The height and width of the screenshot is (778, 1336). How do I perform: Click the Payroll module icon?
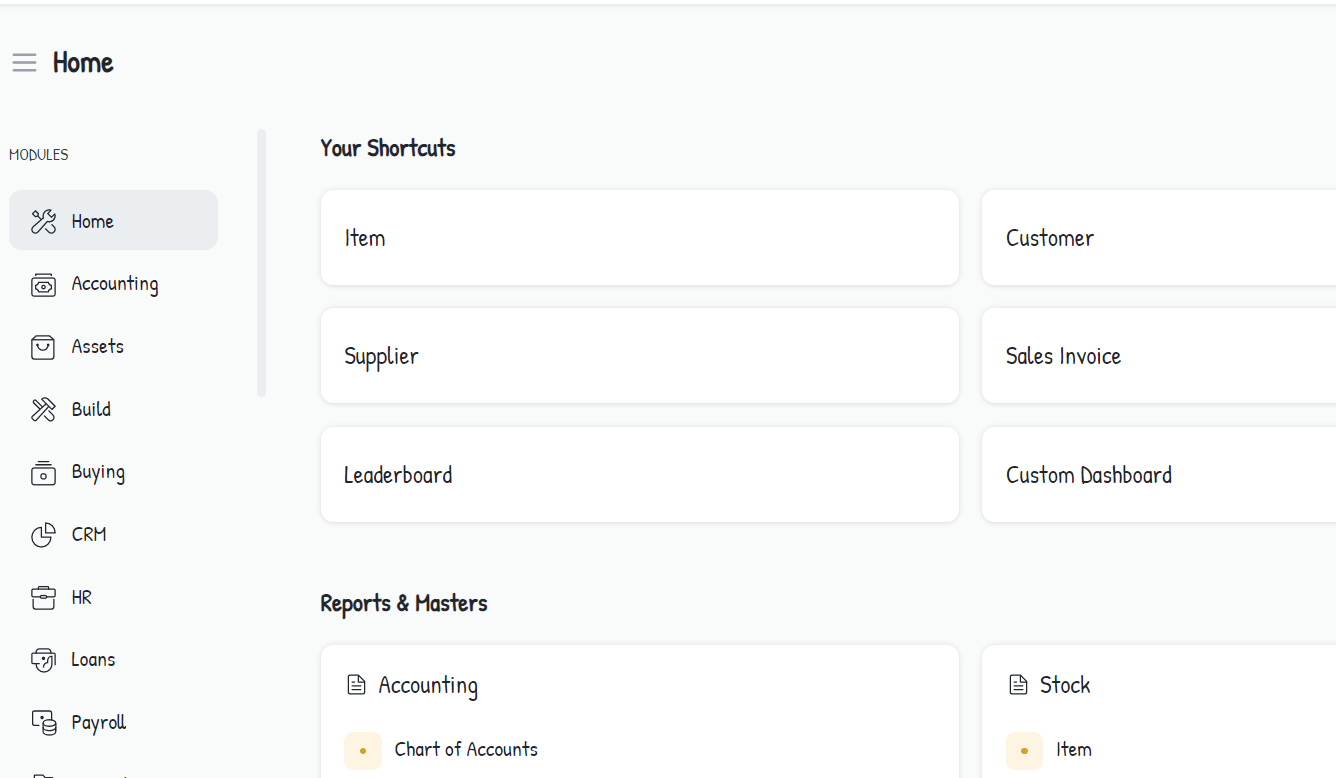[x=43, y=722]
